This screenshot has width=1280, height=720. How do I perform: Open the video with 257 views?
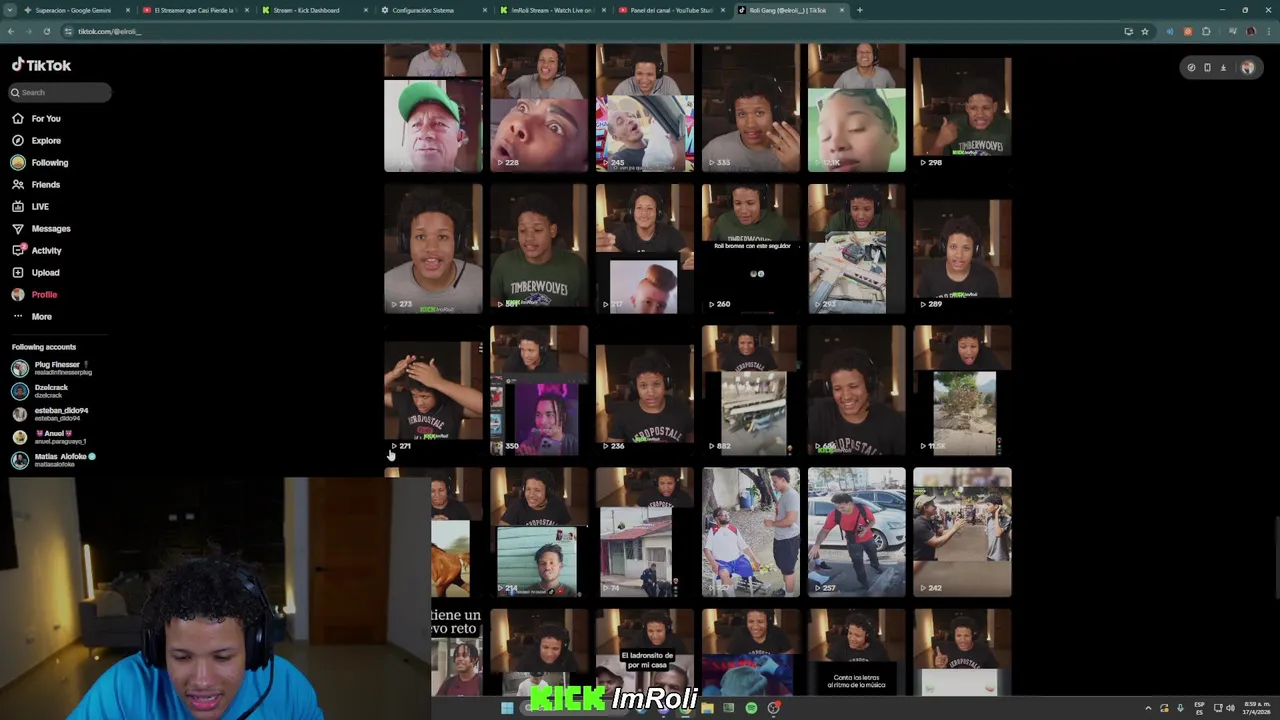pos(857,533)
